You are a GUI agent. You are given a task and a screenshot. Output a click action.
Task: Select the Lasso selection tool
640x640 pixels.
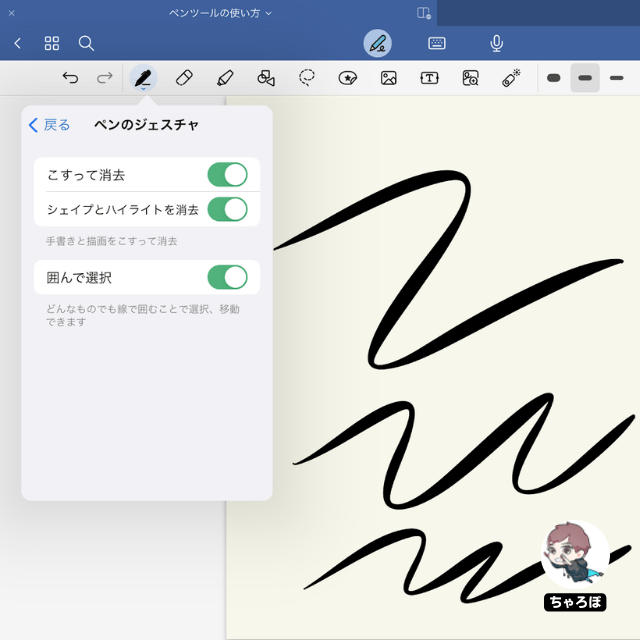click(x=307, y=78)
